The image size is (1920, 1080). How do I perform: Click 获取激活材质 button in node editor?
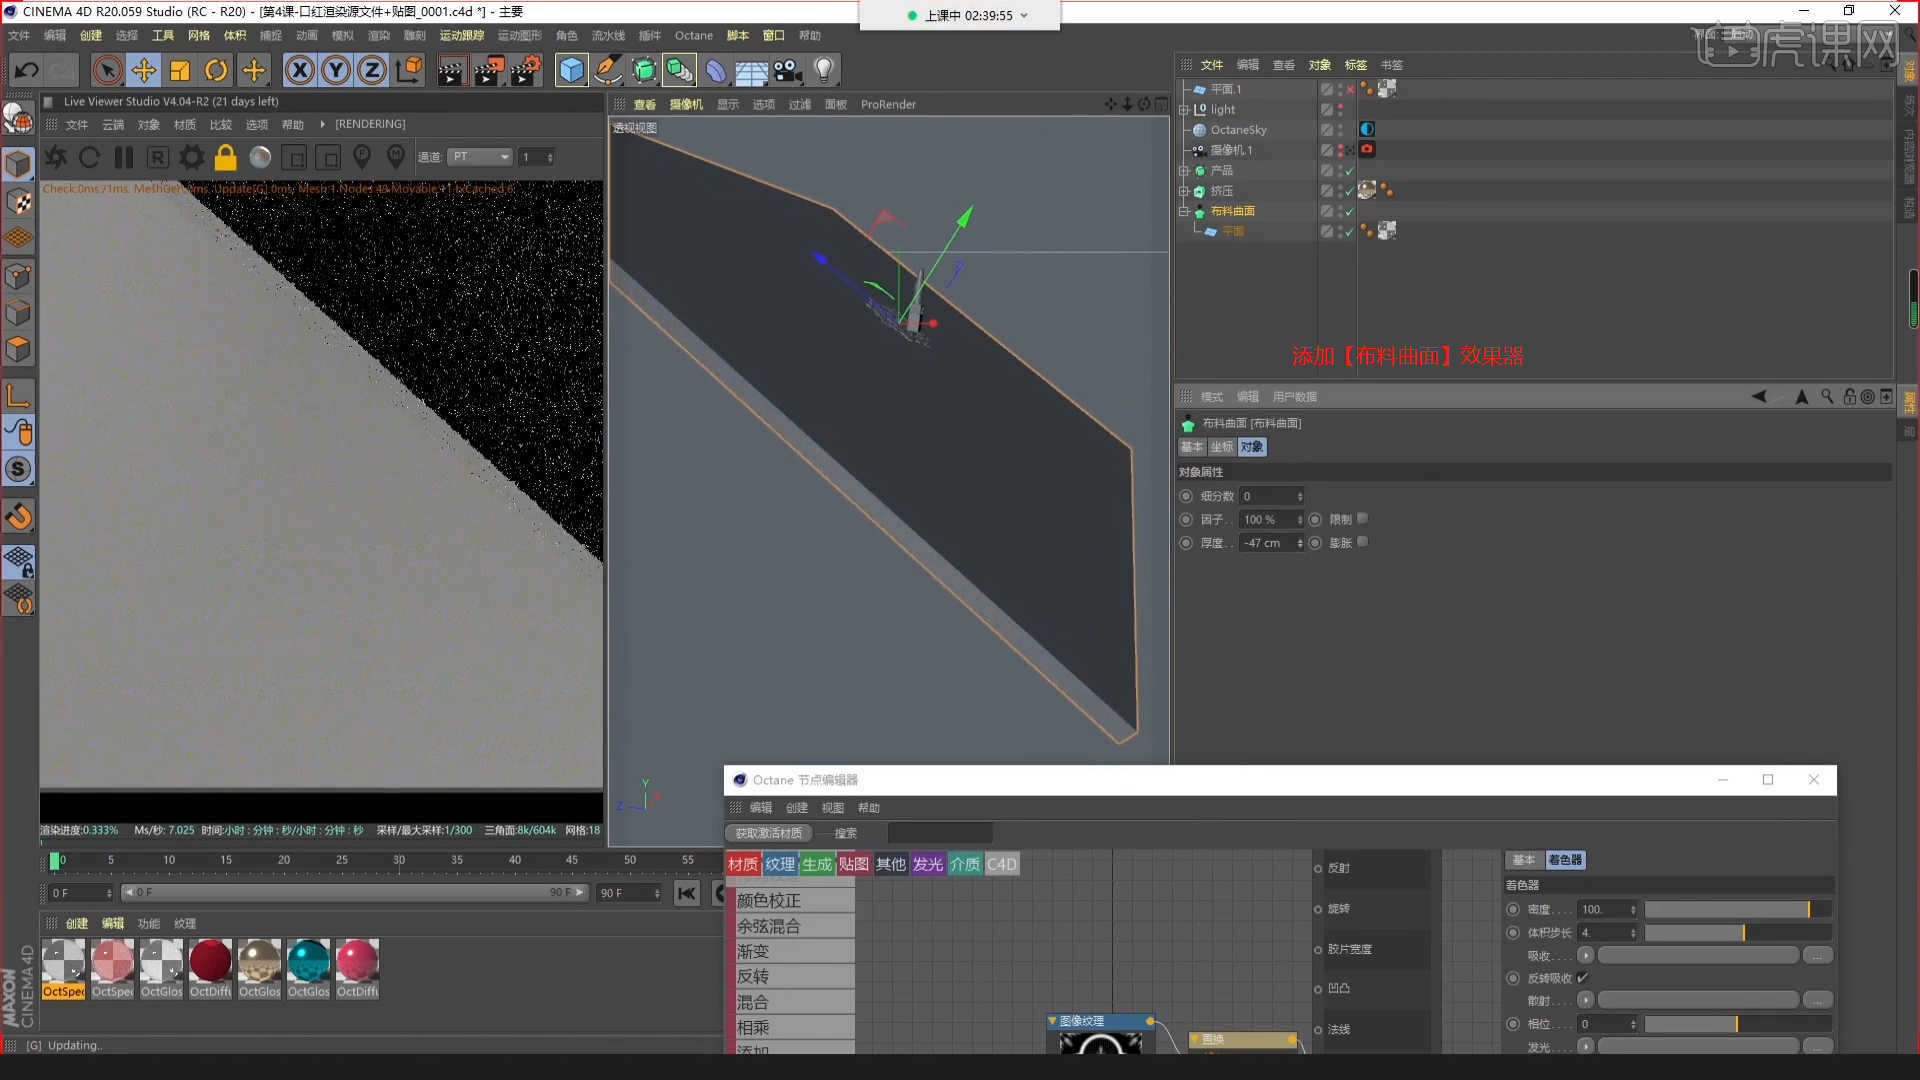768,833
